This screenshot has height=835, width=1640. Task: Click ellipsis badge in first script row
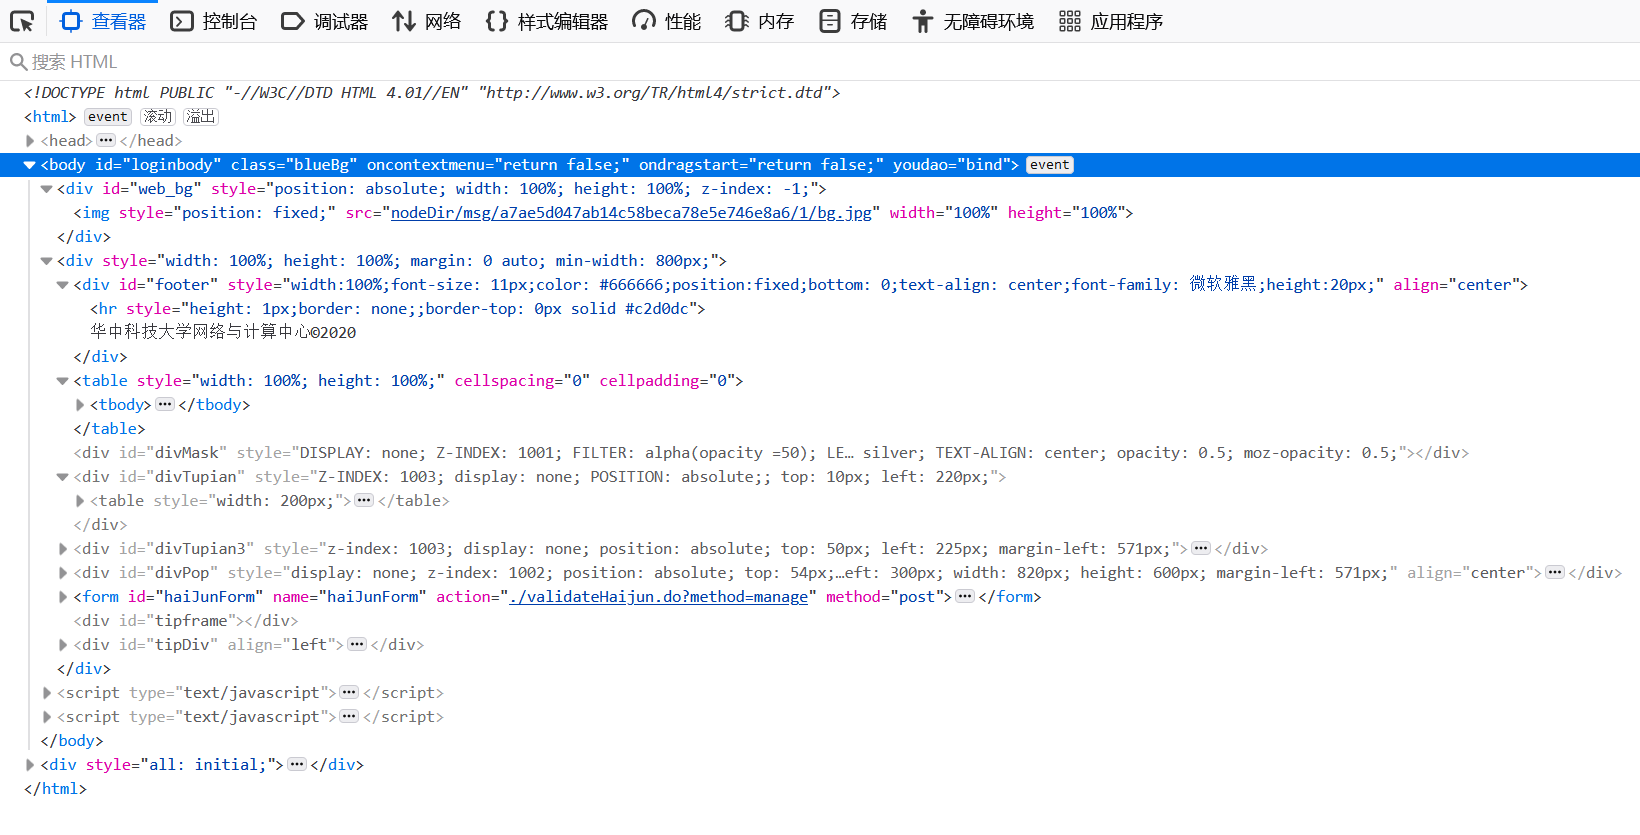click(349, 693)
